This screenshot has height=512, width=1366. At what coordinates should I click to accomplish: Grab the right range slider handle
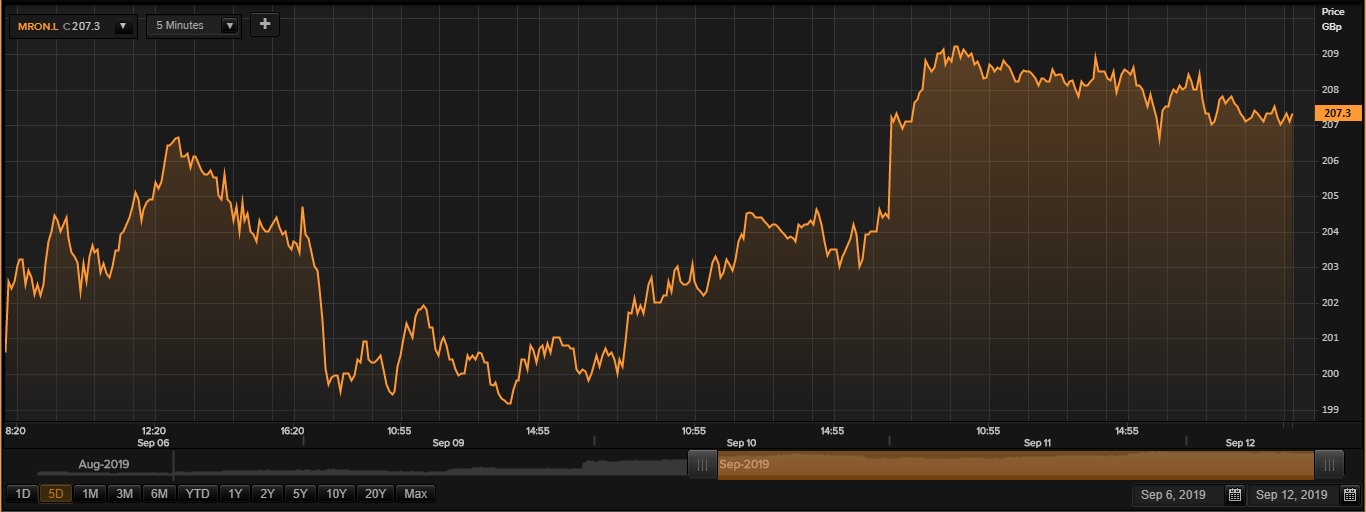(x=1329, y=464)
